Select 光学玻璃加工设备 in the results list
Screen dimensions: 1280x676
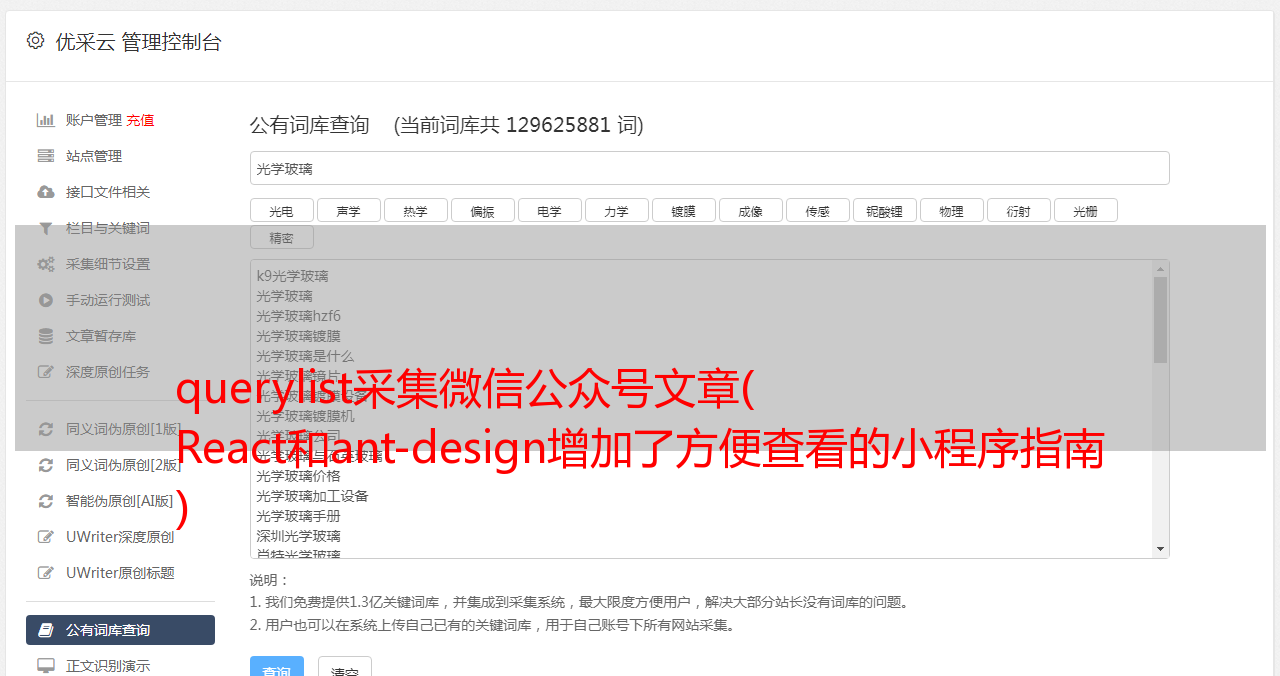point(312,496)
